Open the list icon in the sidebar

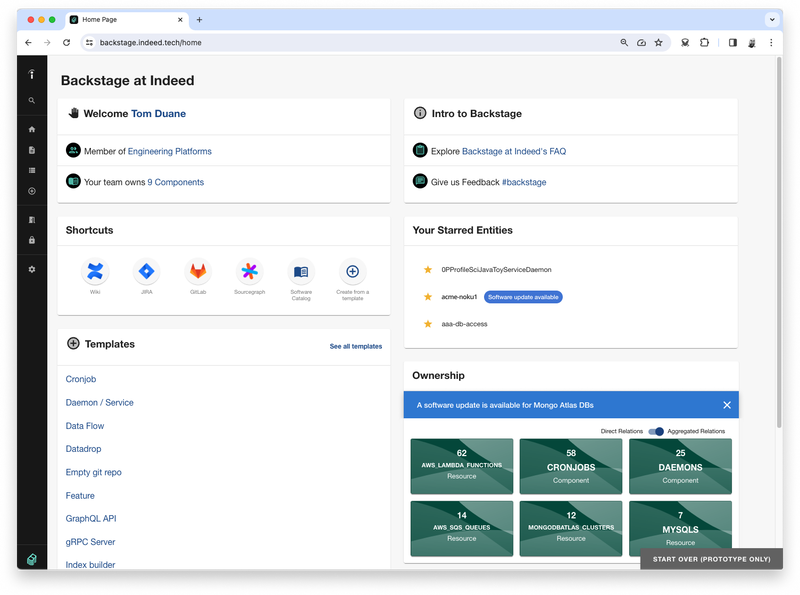coord(32,170)
